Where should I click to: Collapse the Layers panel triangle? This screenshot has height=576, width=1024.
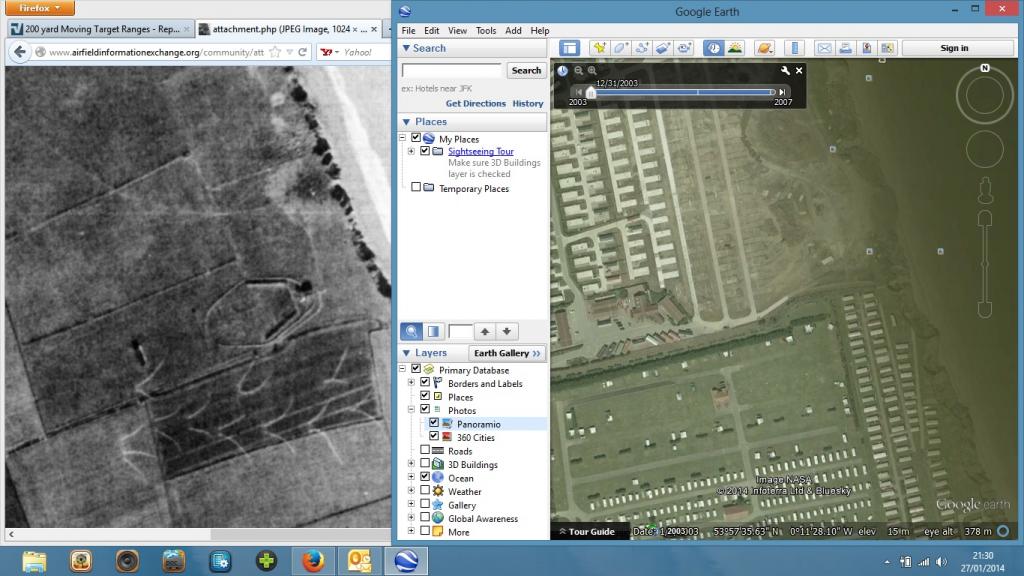[x=406, y=353]
